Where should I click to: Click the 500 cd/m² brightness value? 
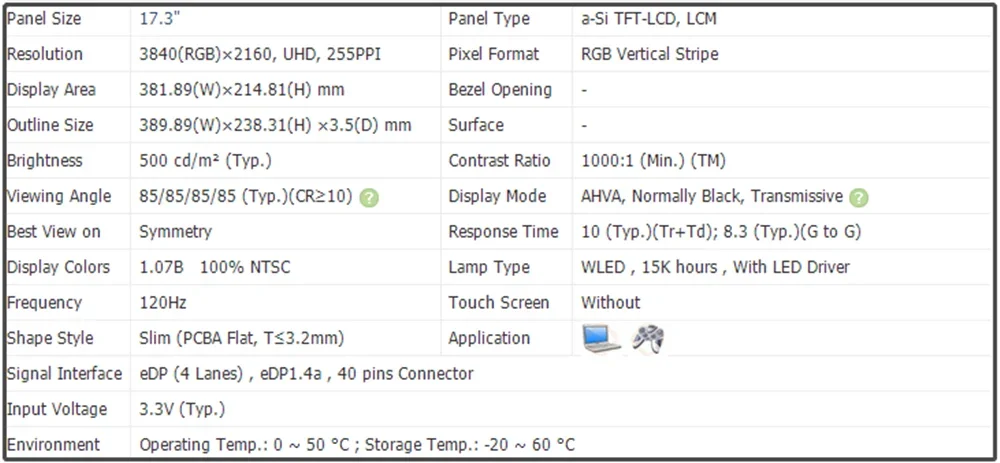(x=205, y=161)
